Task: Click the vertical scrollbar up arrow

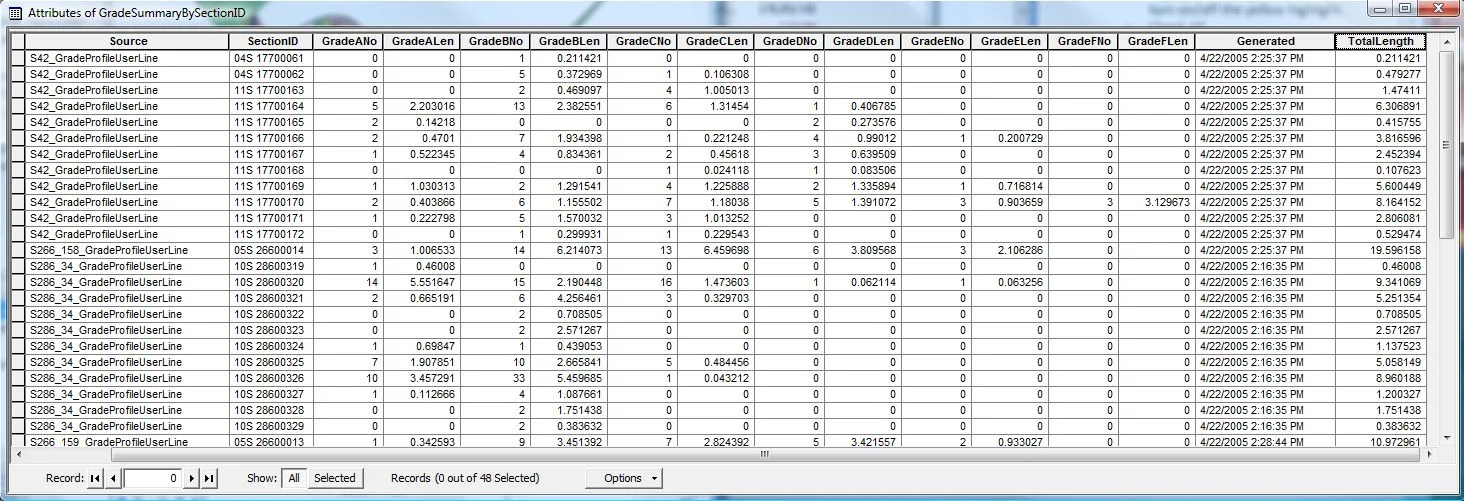Action: point(1446,40)
